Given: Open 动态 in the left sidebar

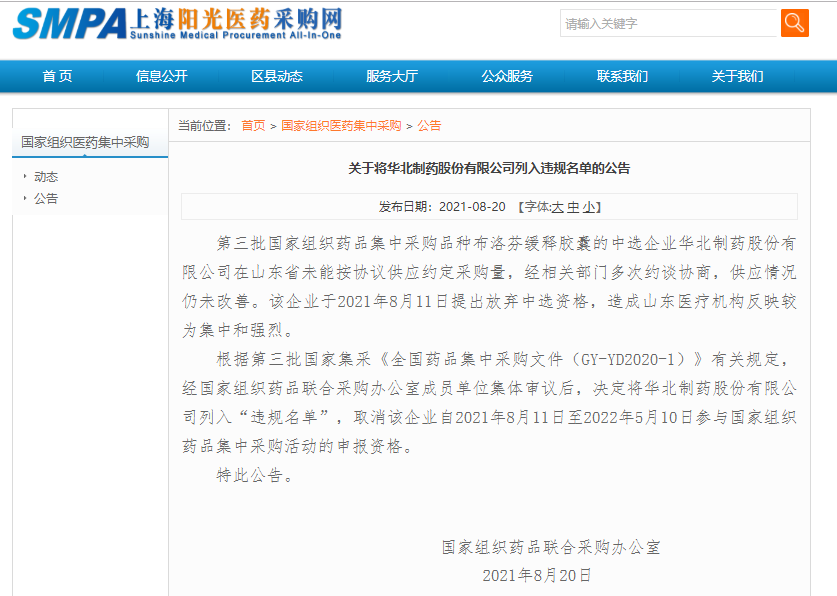Looking at the screenshot, I should (46, 177).
